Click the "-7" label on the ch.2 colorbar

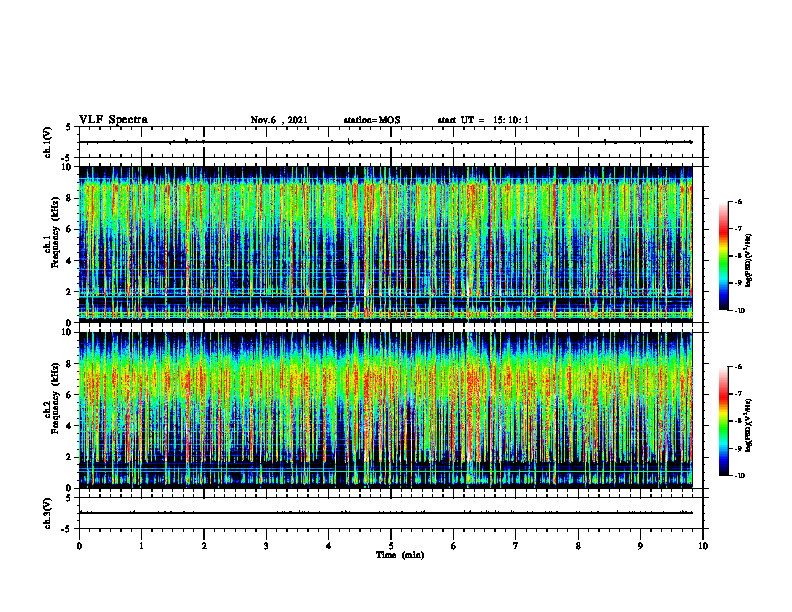[738, 394]
